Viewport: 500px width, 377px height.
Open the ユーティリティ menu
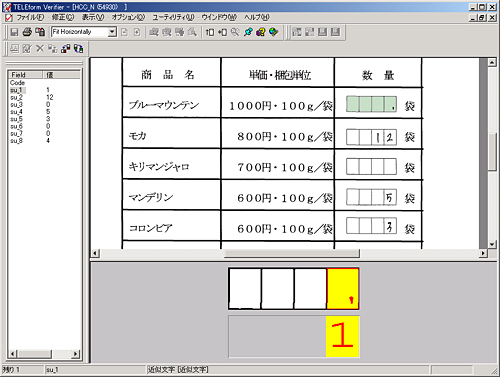tap(173, 17)
